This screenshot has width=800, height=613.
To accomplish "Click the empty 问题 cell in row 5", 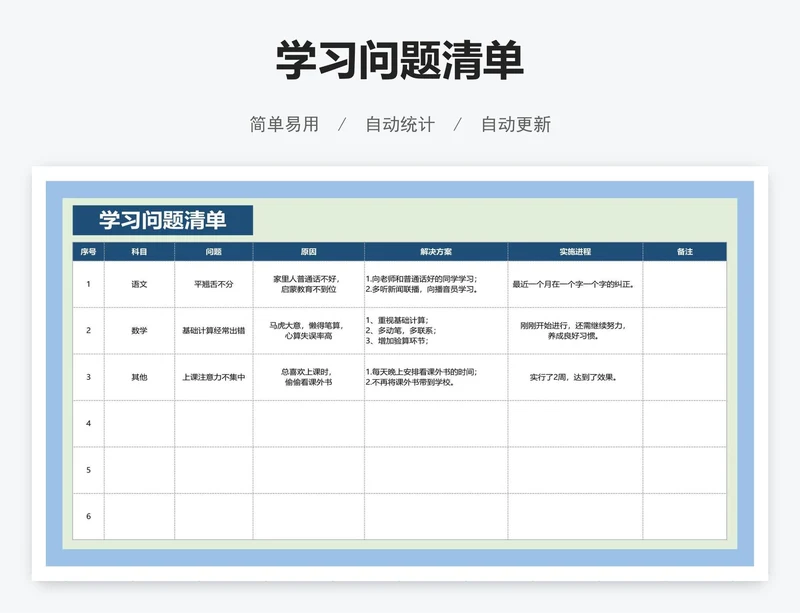I will 214,470.
